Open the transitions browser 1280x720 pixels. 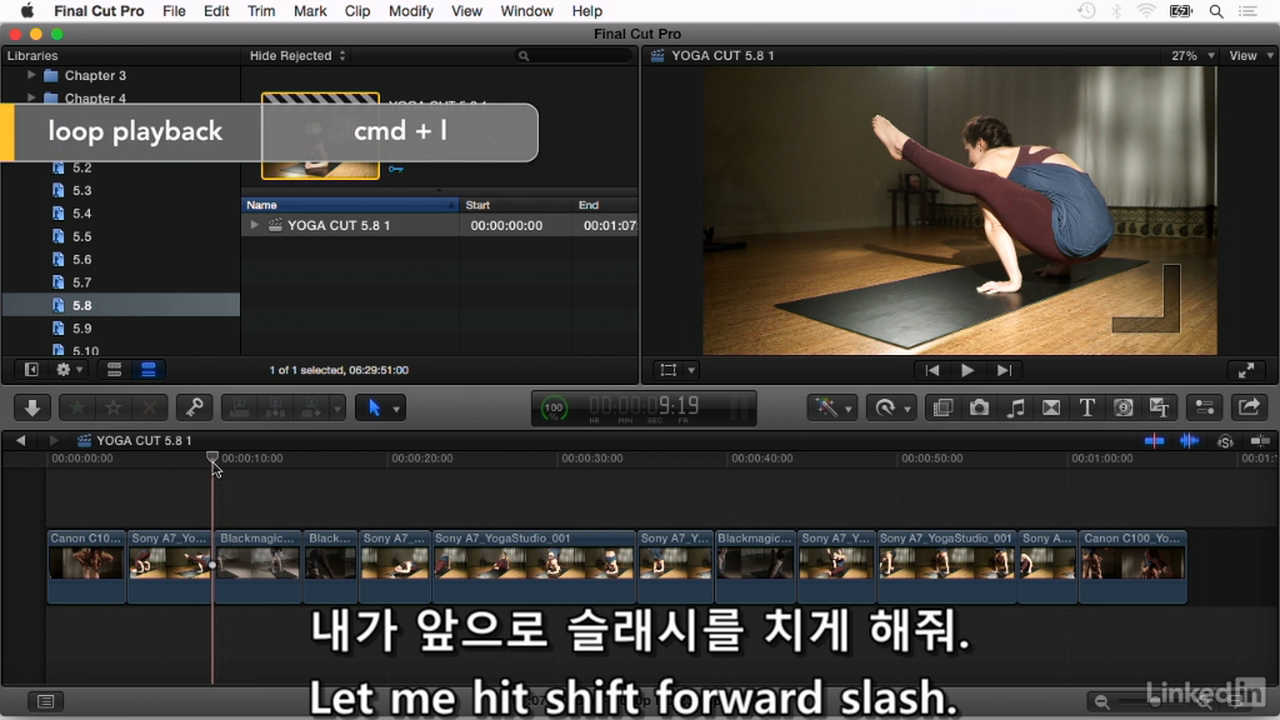[1051, 407]
